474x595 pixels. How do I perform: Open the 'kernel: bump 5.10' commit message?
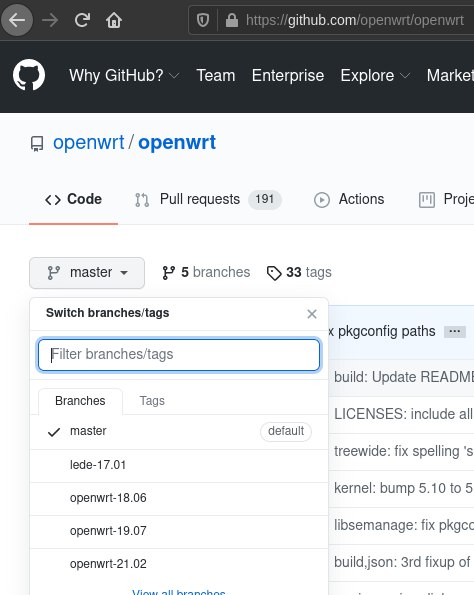pyautogui.click(x=404, y=488)
